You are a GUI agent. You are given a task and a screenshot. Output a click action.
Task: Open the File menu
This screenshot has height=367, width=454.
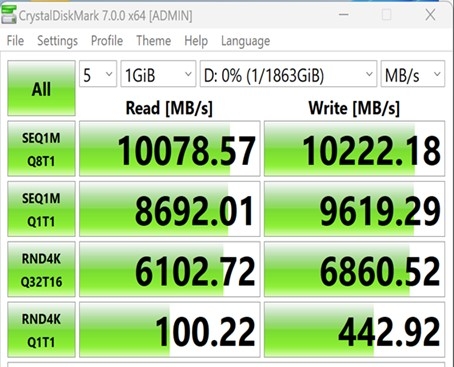tap(15, 41)
